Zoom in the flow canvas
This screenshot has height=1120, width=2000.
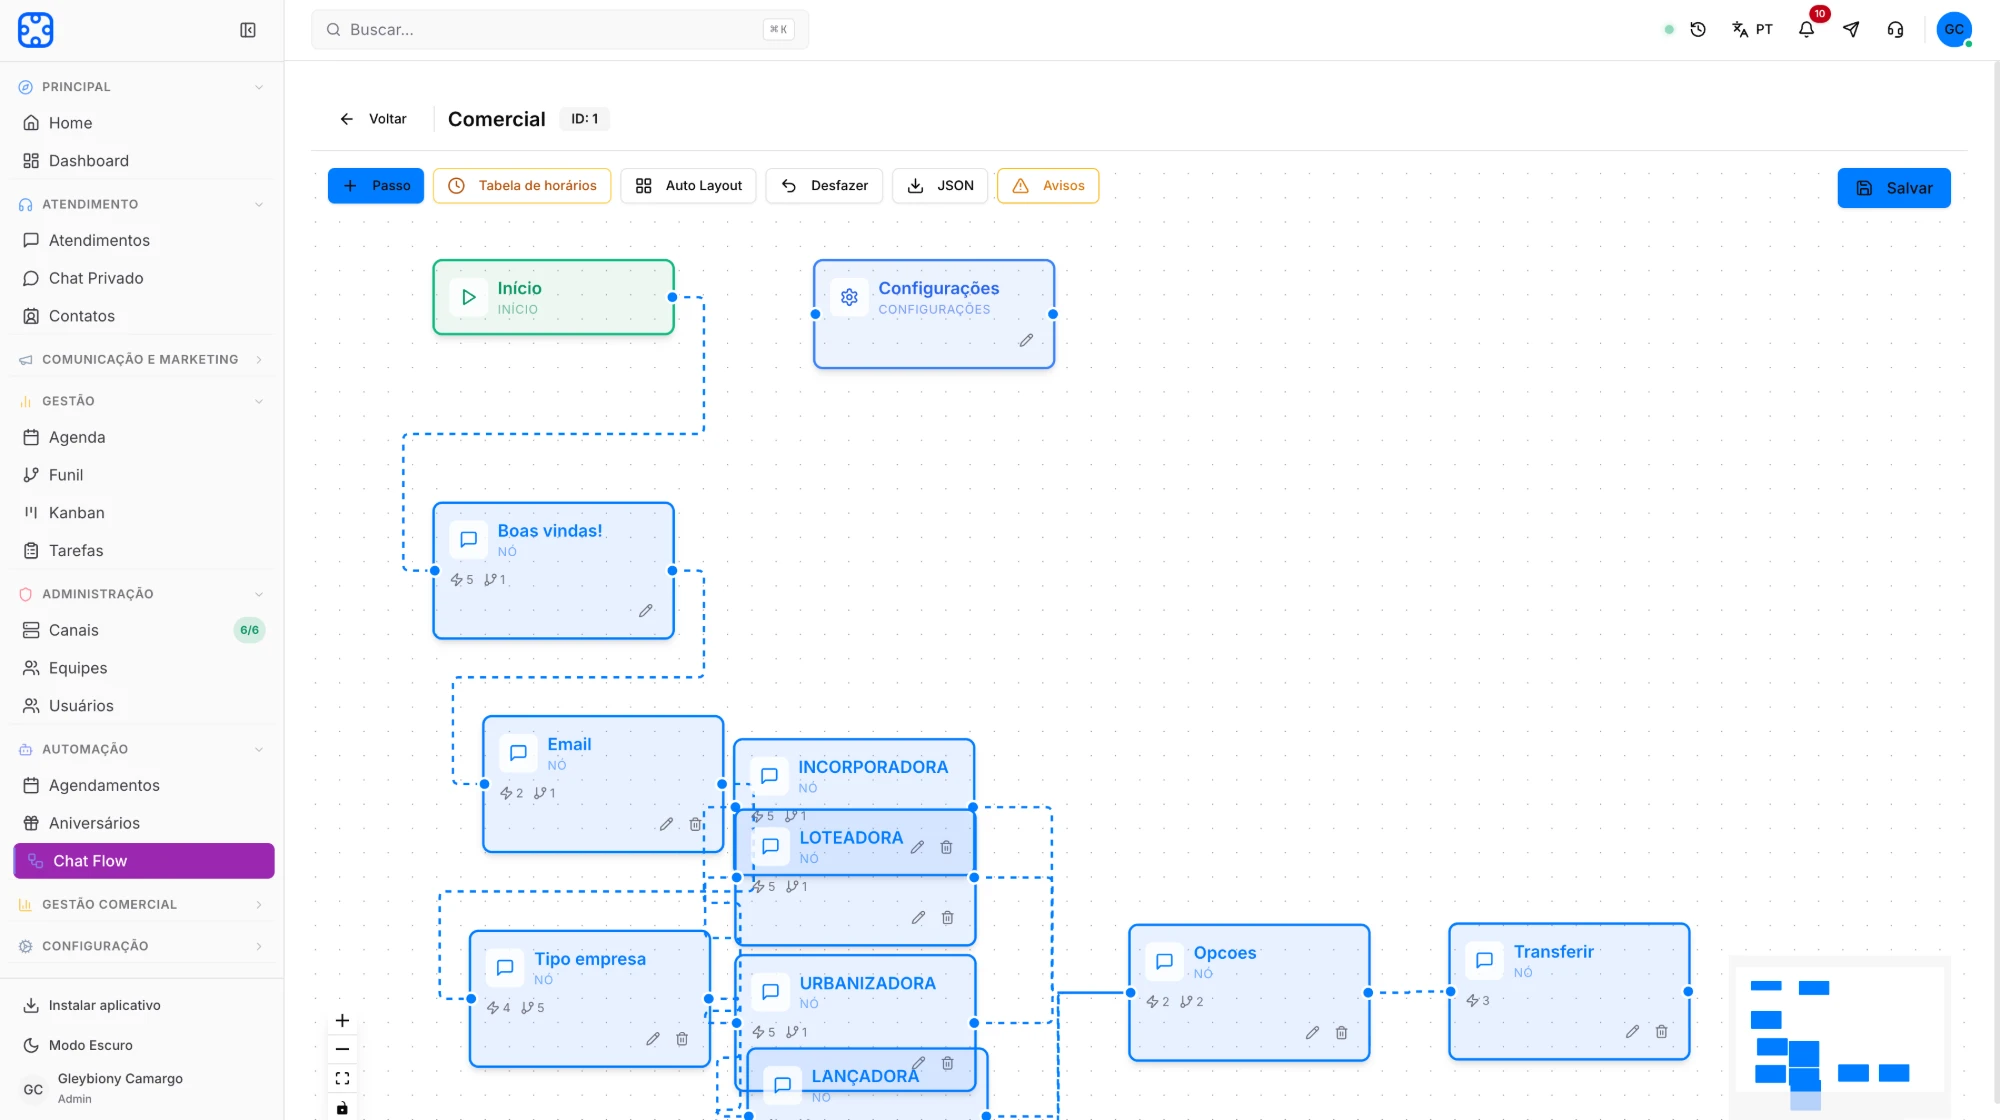[x=342, y=1020]
